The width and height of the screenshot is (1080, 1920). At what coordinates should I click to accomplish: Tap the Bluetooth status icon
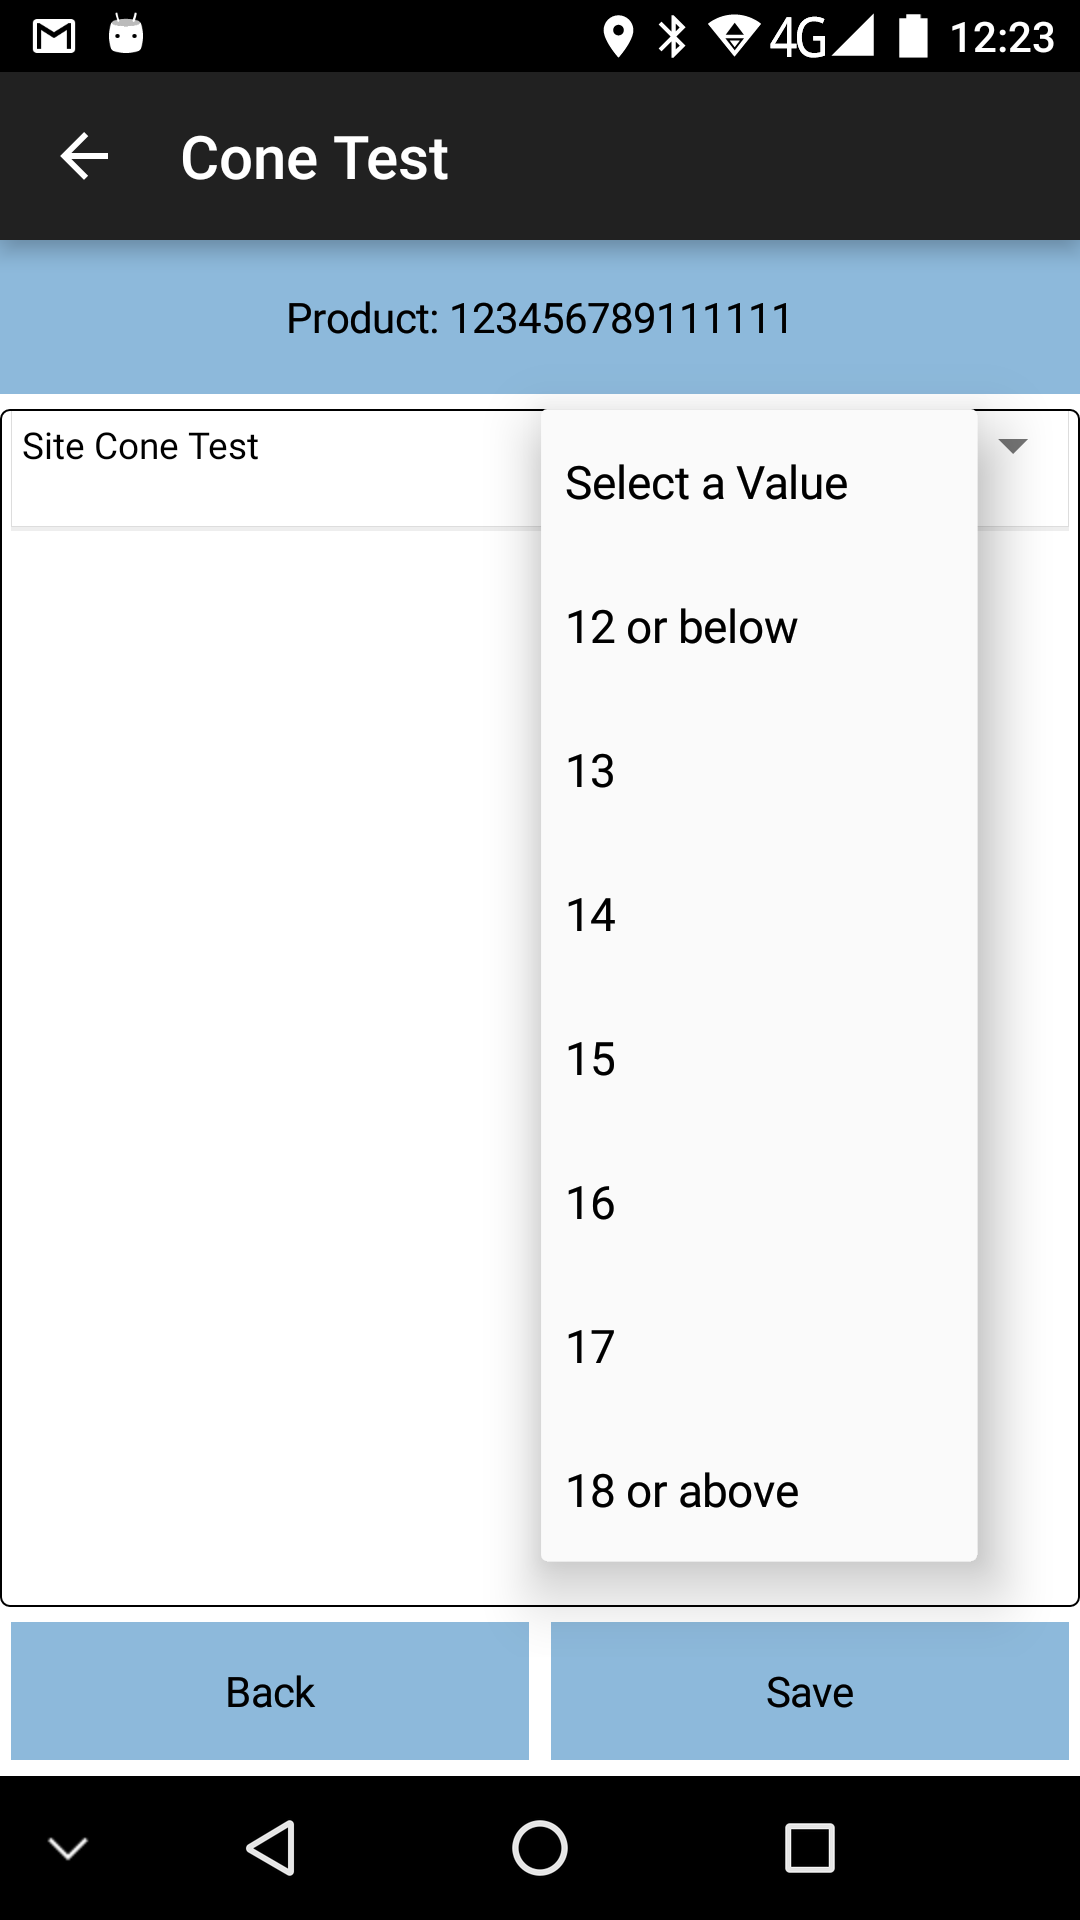point(673,37)
